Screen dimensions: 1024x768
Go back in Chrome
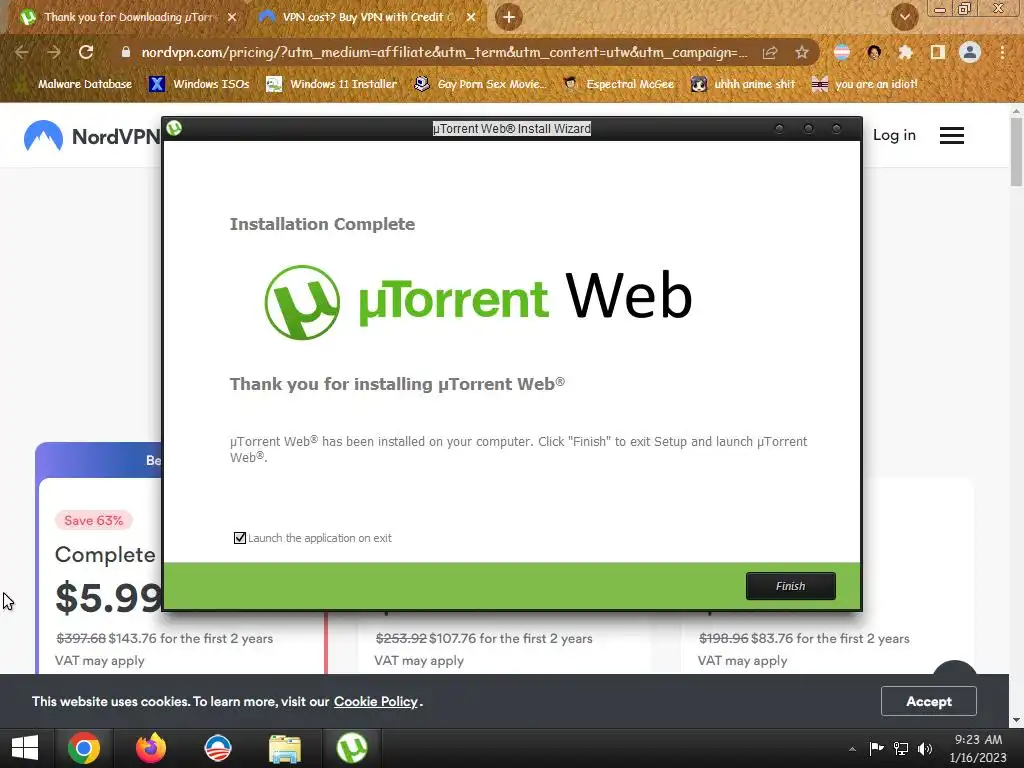coord(22,52)
